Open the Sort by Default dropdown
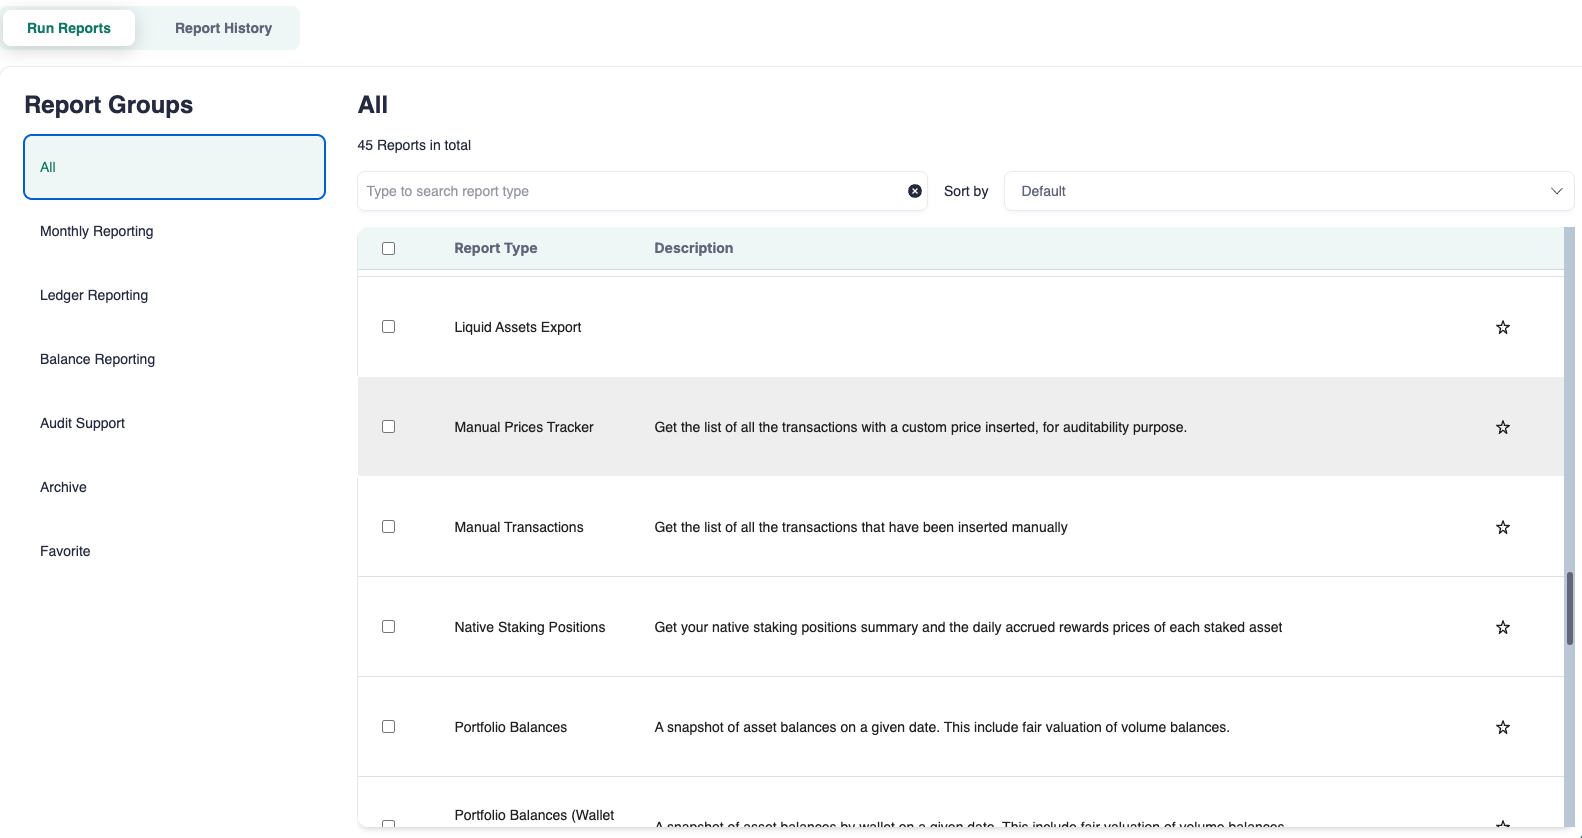The height and width of the screenshot is (838, 1582). 1288,191
